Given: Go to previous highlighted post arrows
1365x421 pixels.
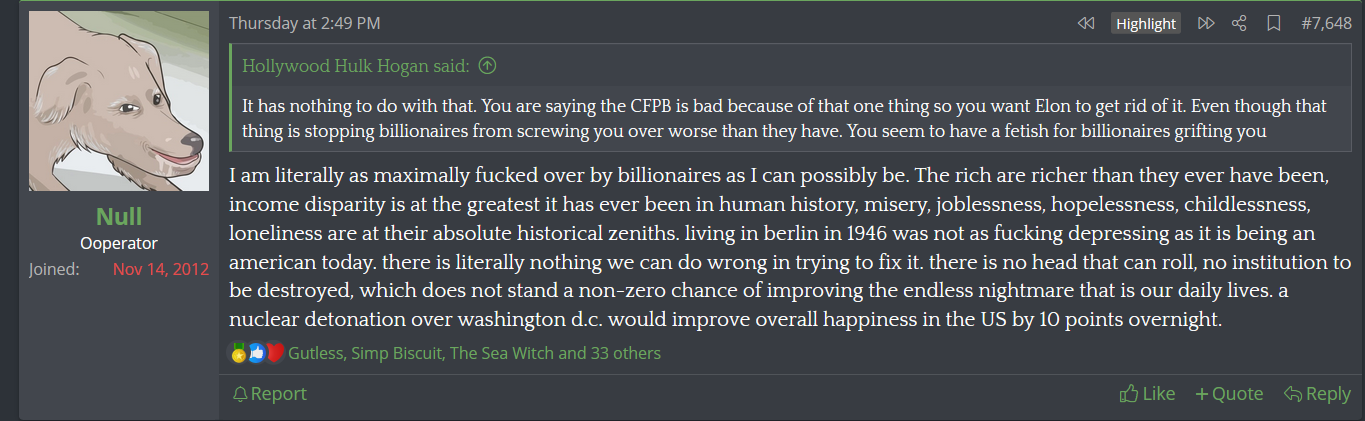Looking at the screenshot, I should [1085, 24].
